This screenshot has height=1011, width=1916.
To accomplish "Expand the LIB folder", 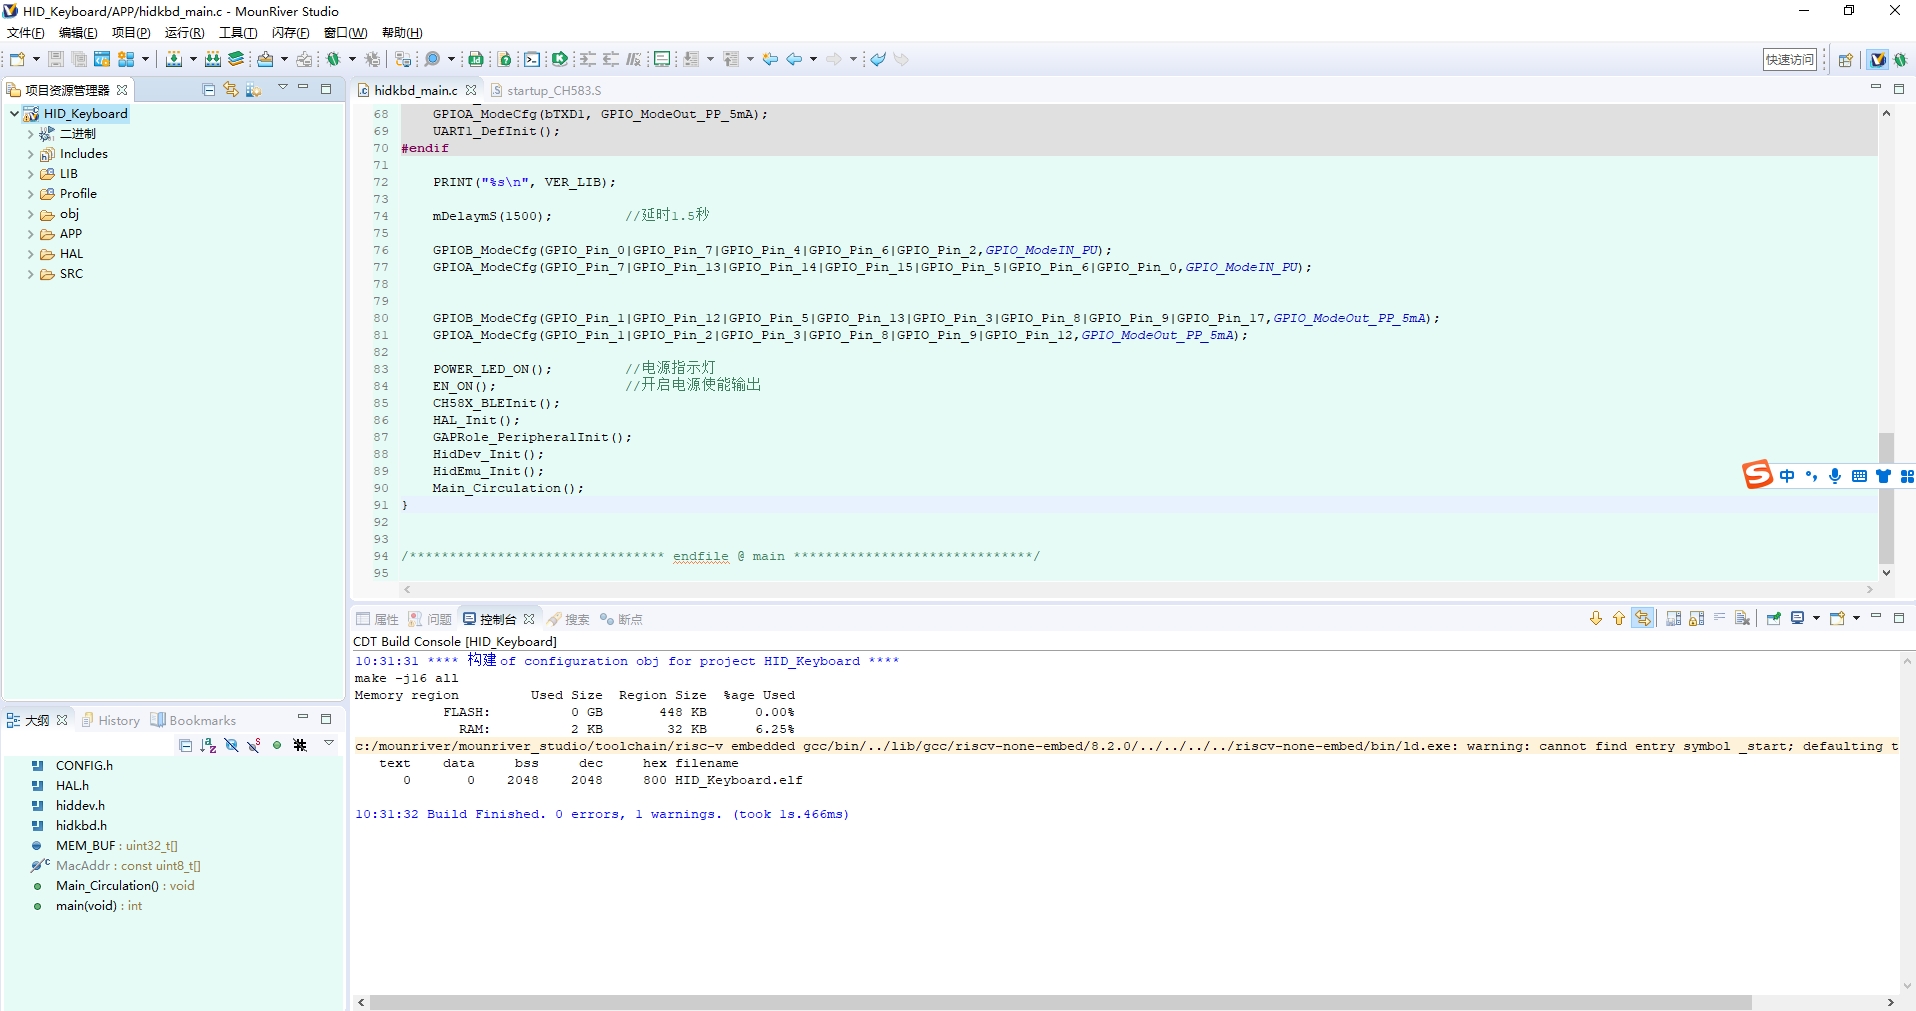I will point(30,174).
